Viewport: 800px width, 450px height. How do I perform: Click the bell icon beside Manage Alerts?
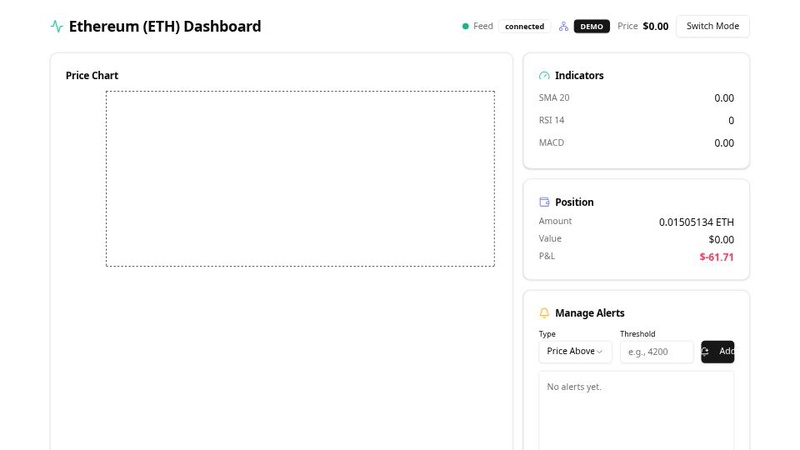point(544,313)
